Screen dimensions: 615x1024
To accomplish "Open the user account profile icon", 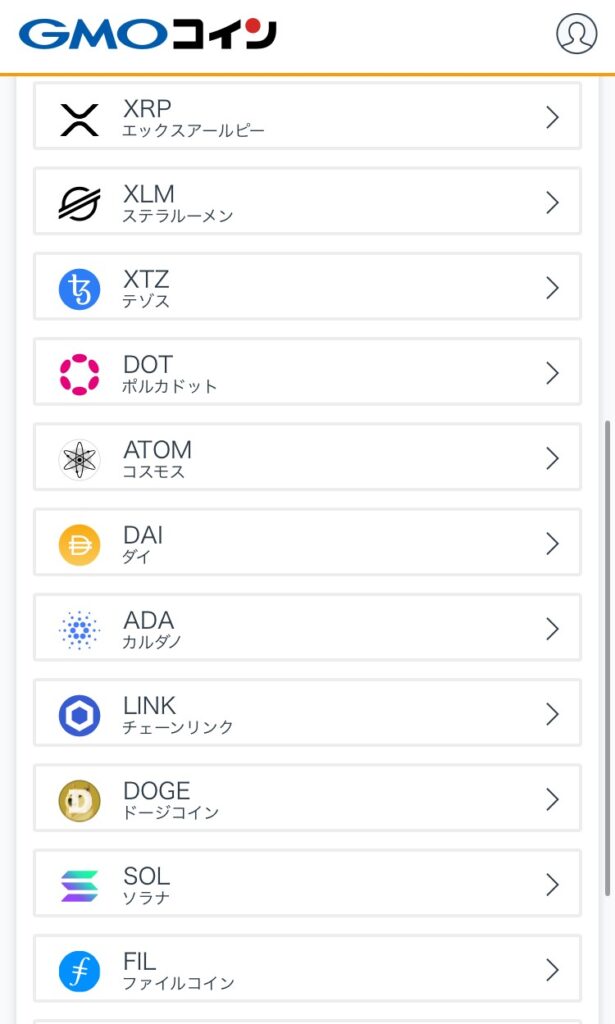I will coord(576,34).
